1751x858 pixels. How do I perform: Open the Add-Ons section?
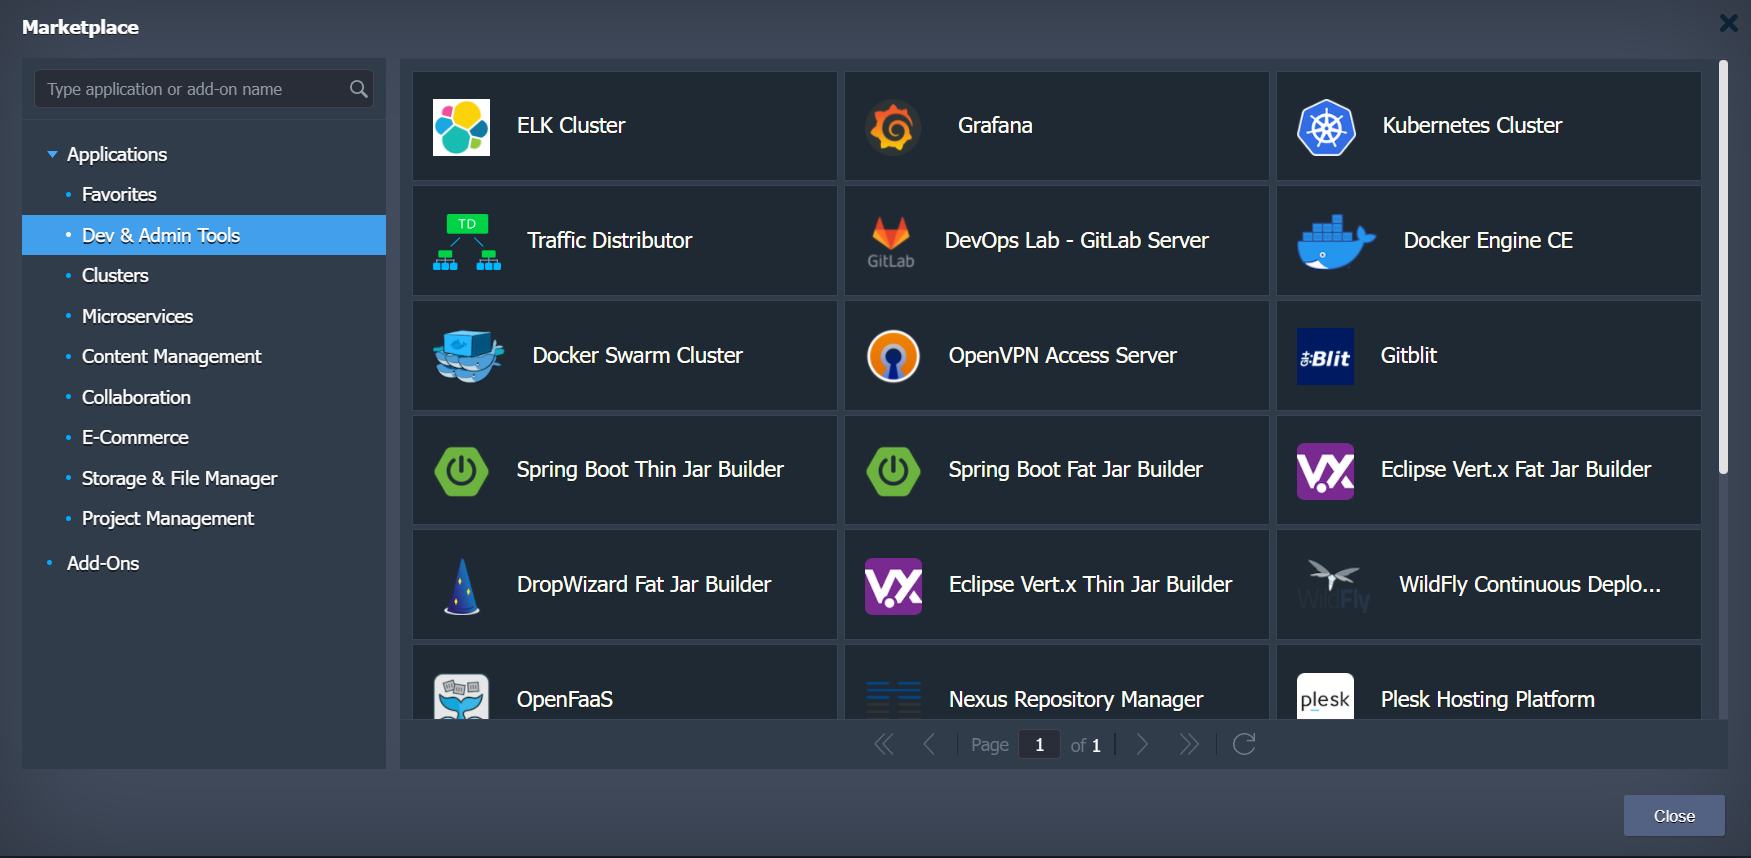click(103, 563)
